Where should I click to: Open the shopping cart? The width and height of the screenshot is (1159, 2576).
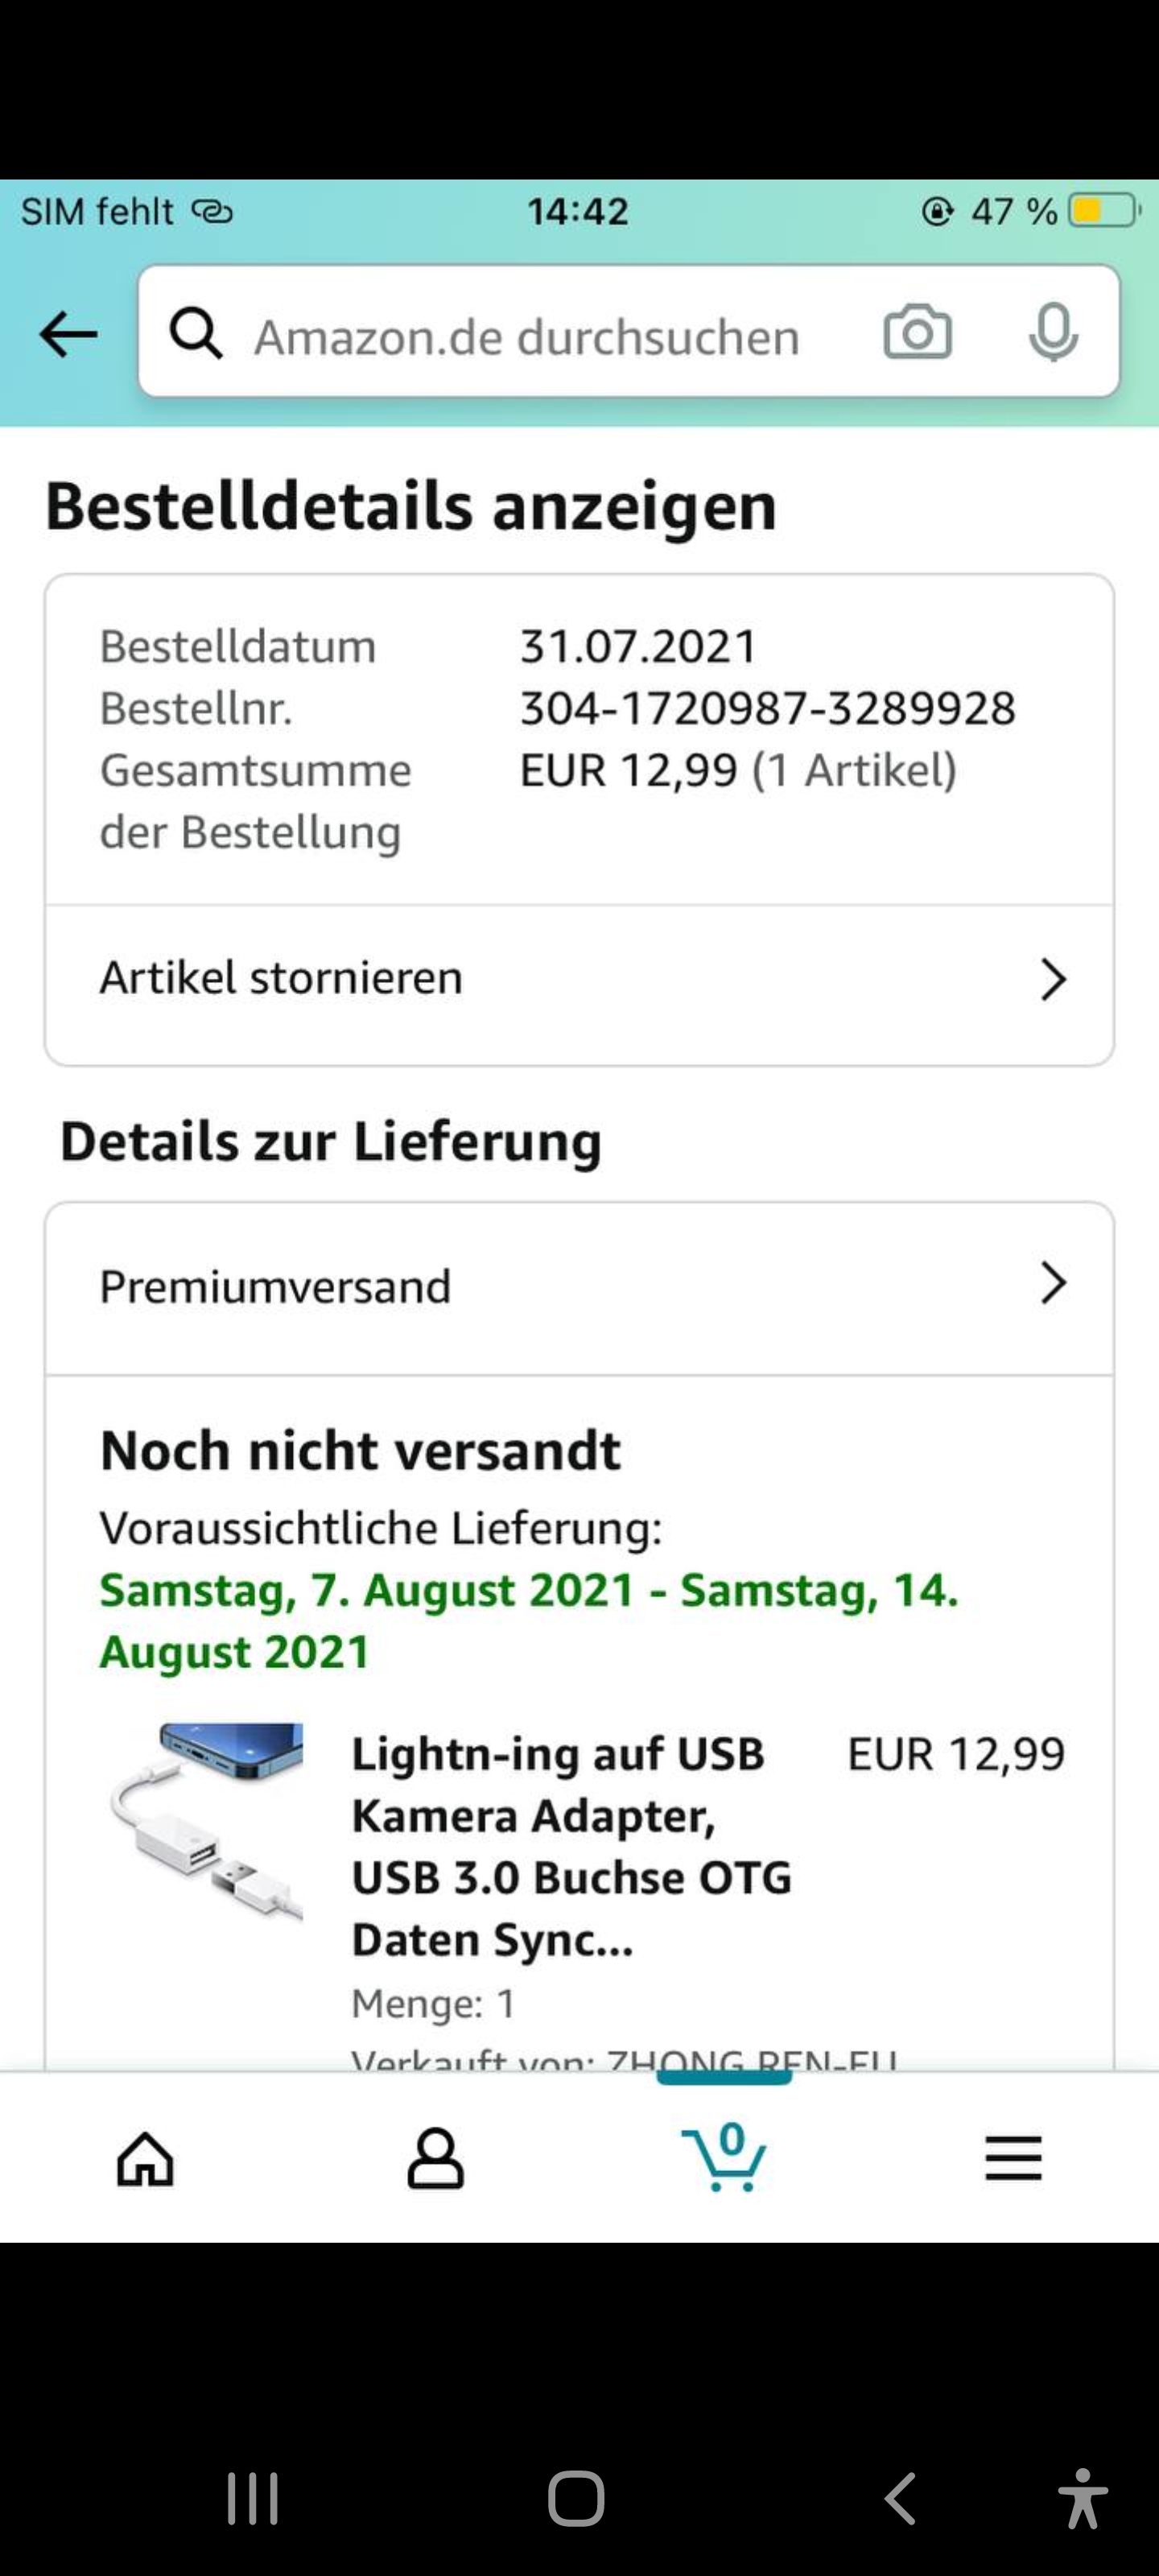click(x=725, y=2159)
